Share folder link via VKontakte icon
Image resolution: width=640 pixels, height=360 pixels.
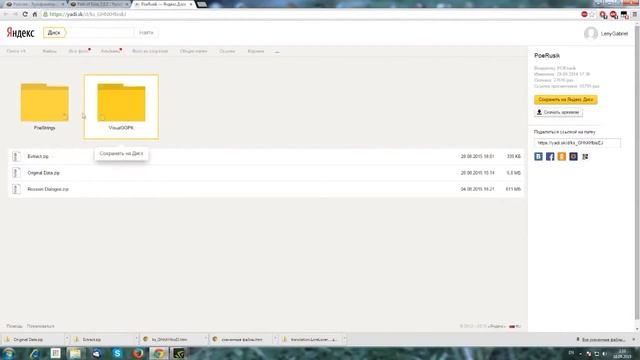(x=538, y=156)
